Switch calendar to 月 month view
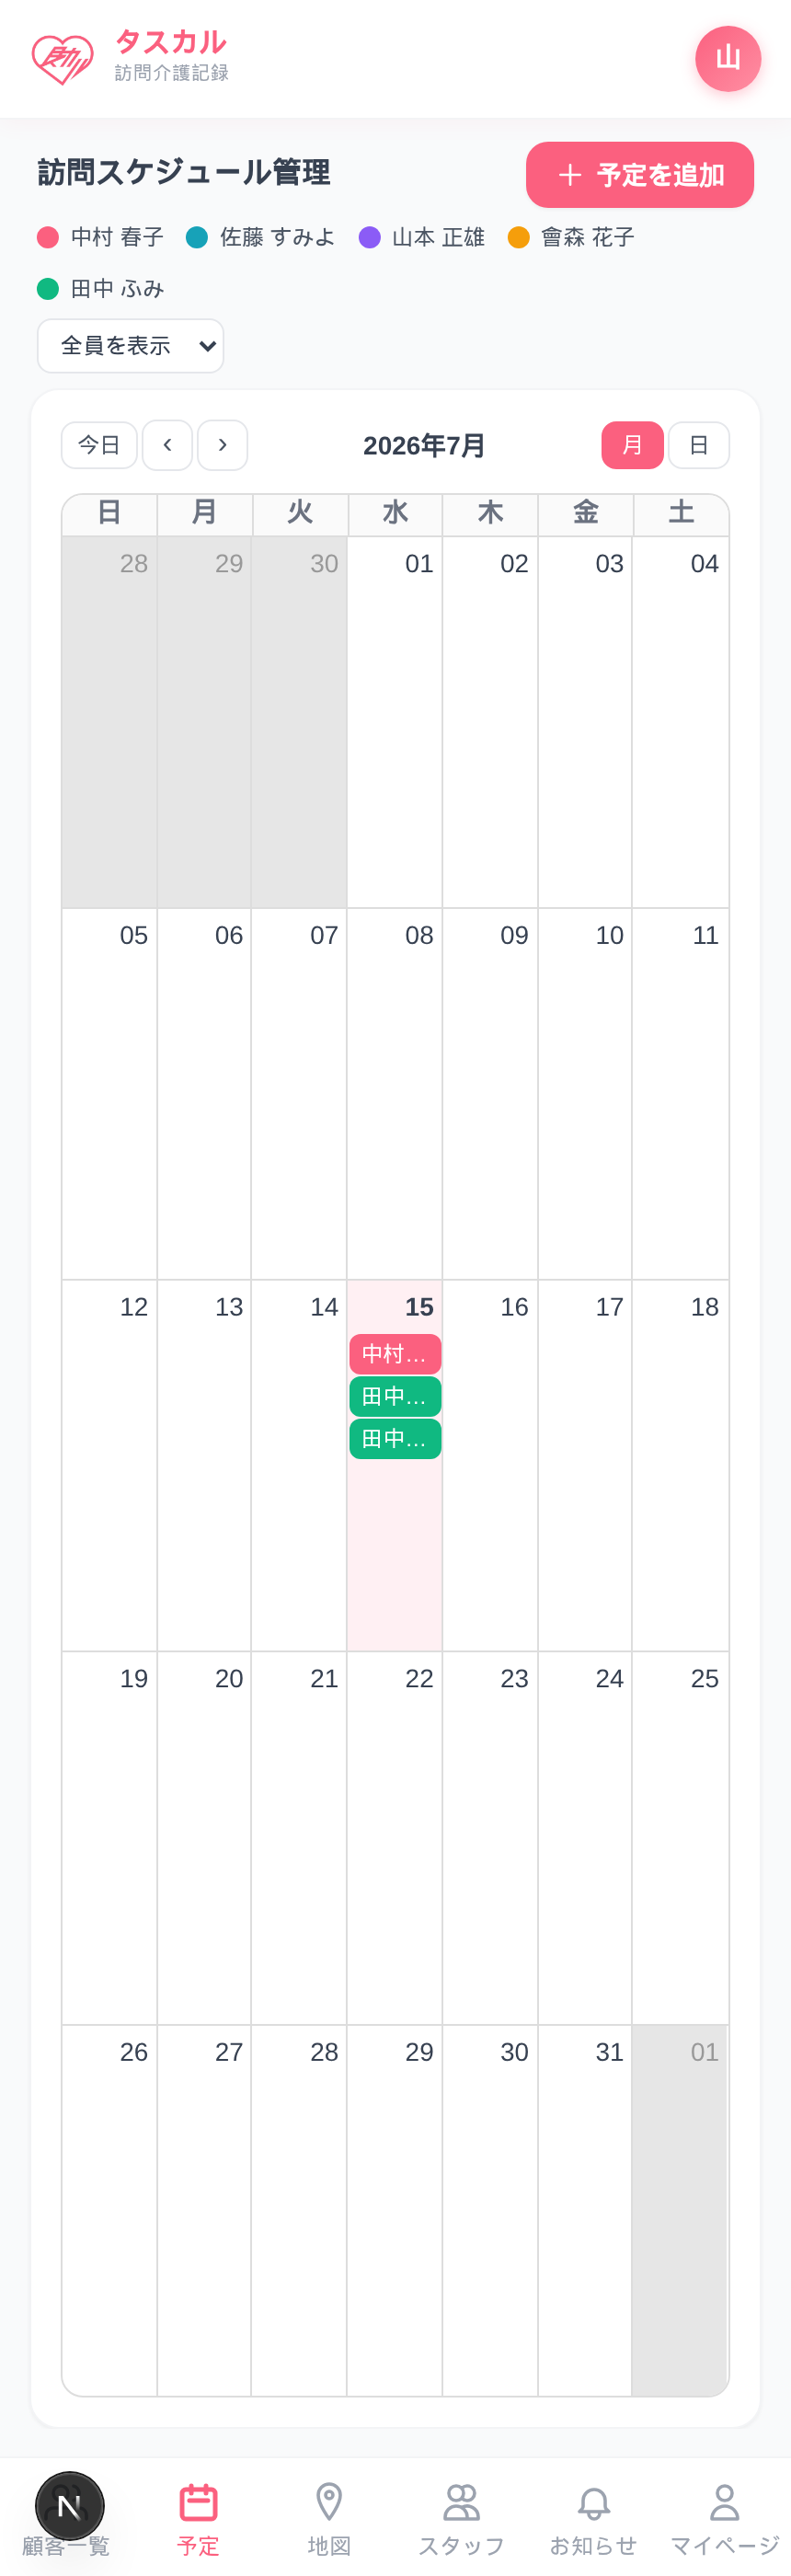Image resolution: width=791 pixels, height=2576 pixels. 632,445
